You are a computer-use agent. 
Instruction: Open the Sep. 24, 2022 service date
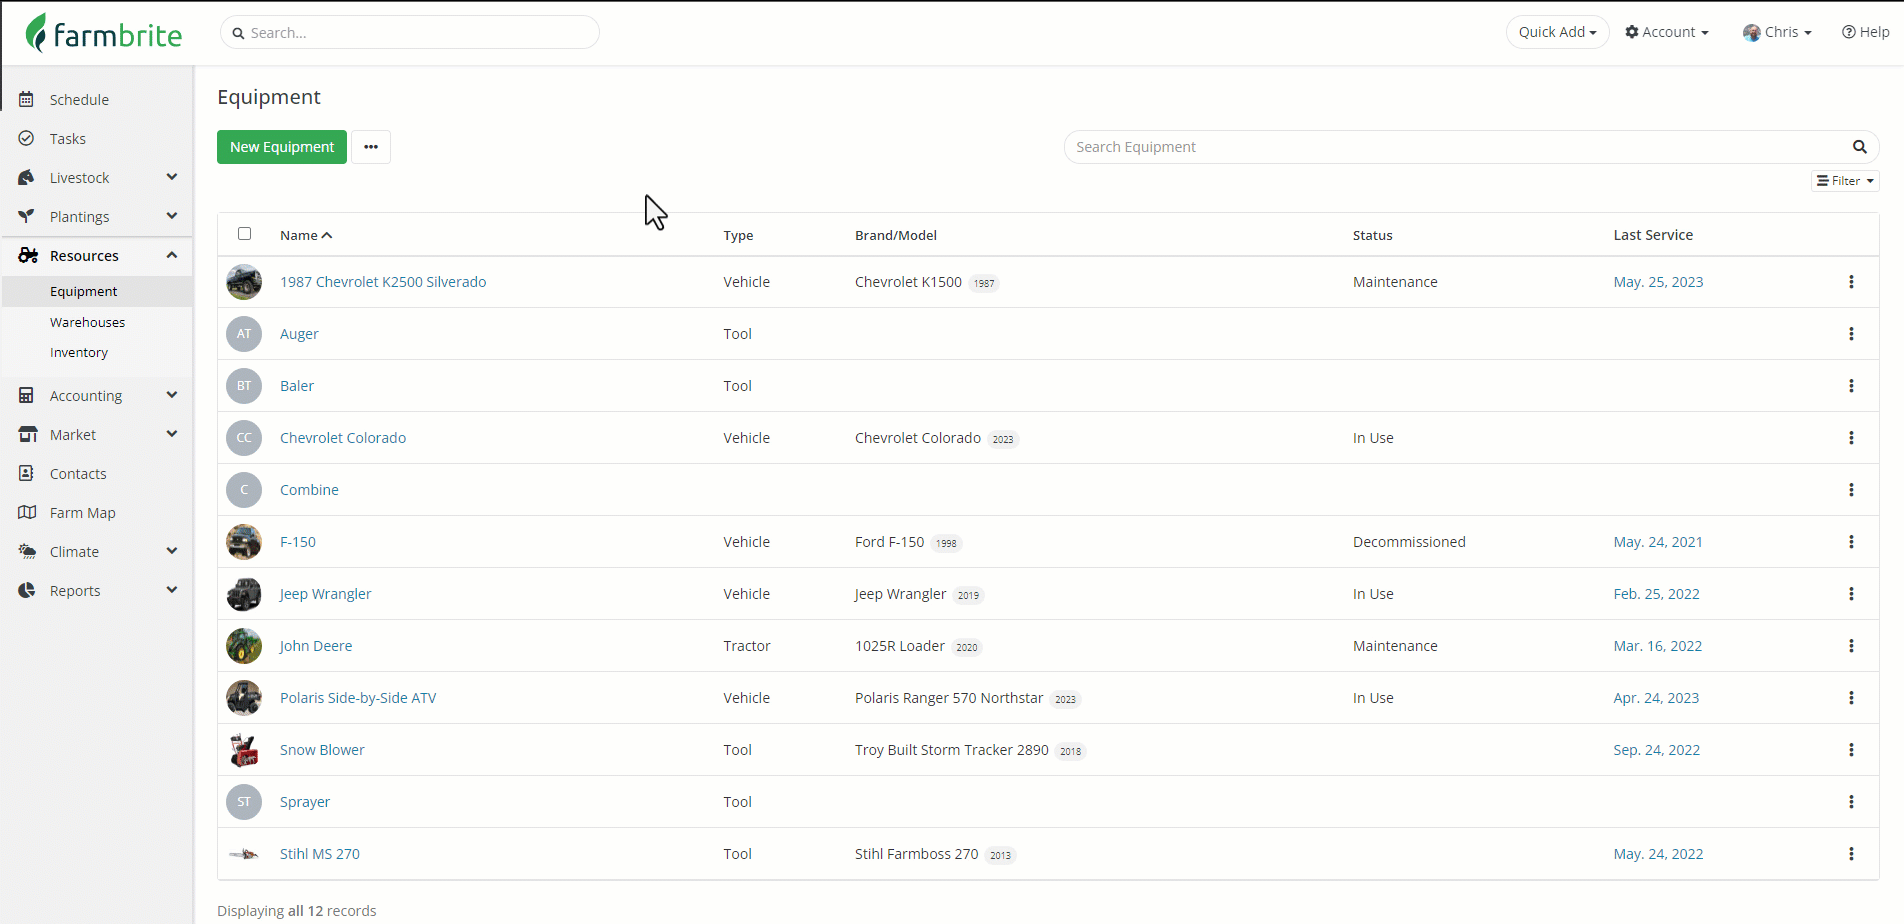[1656, 750]
